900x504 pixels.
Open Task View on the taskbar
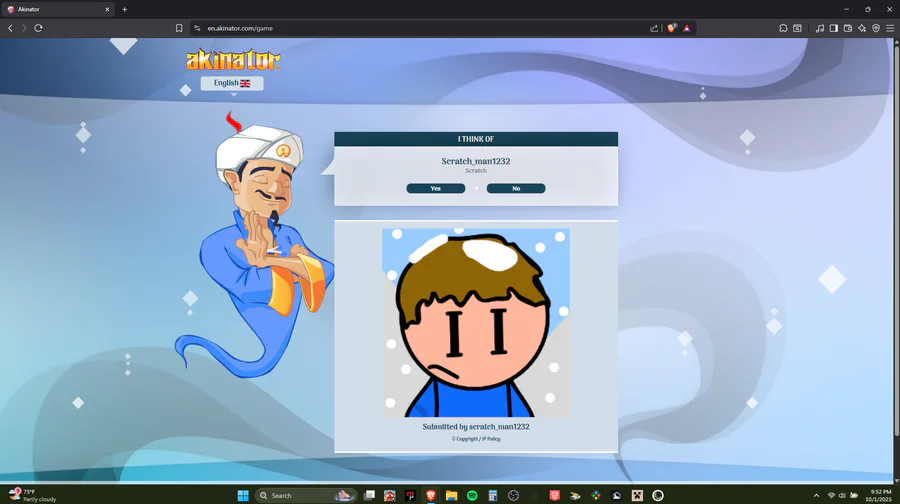(x=370, y=495)
